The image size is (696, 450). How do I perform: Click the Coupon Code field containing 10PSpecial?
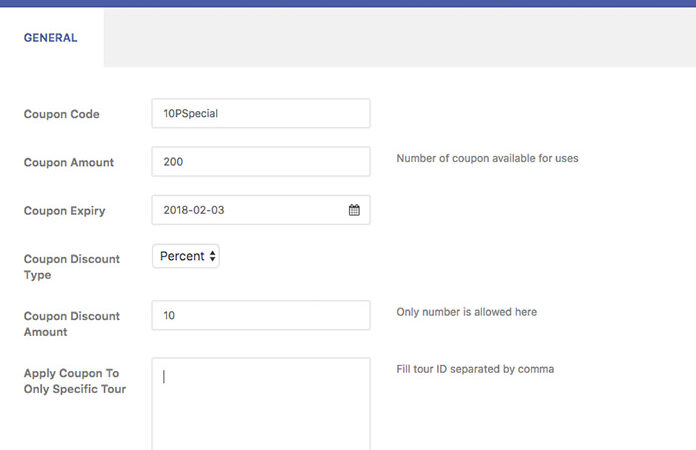(260, 113)
